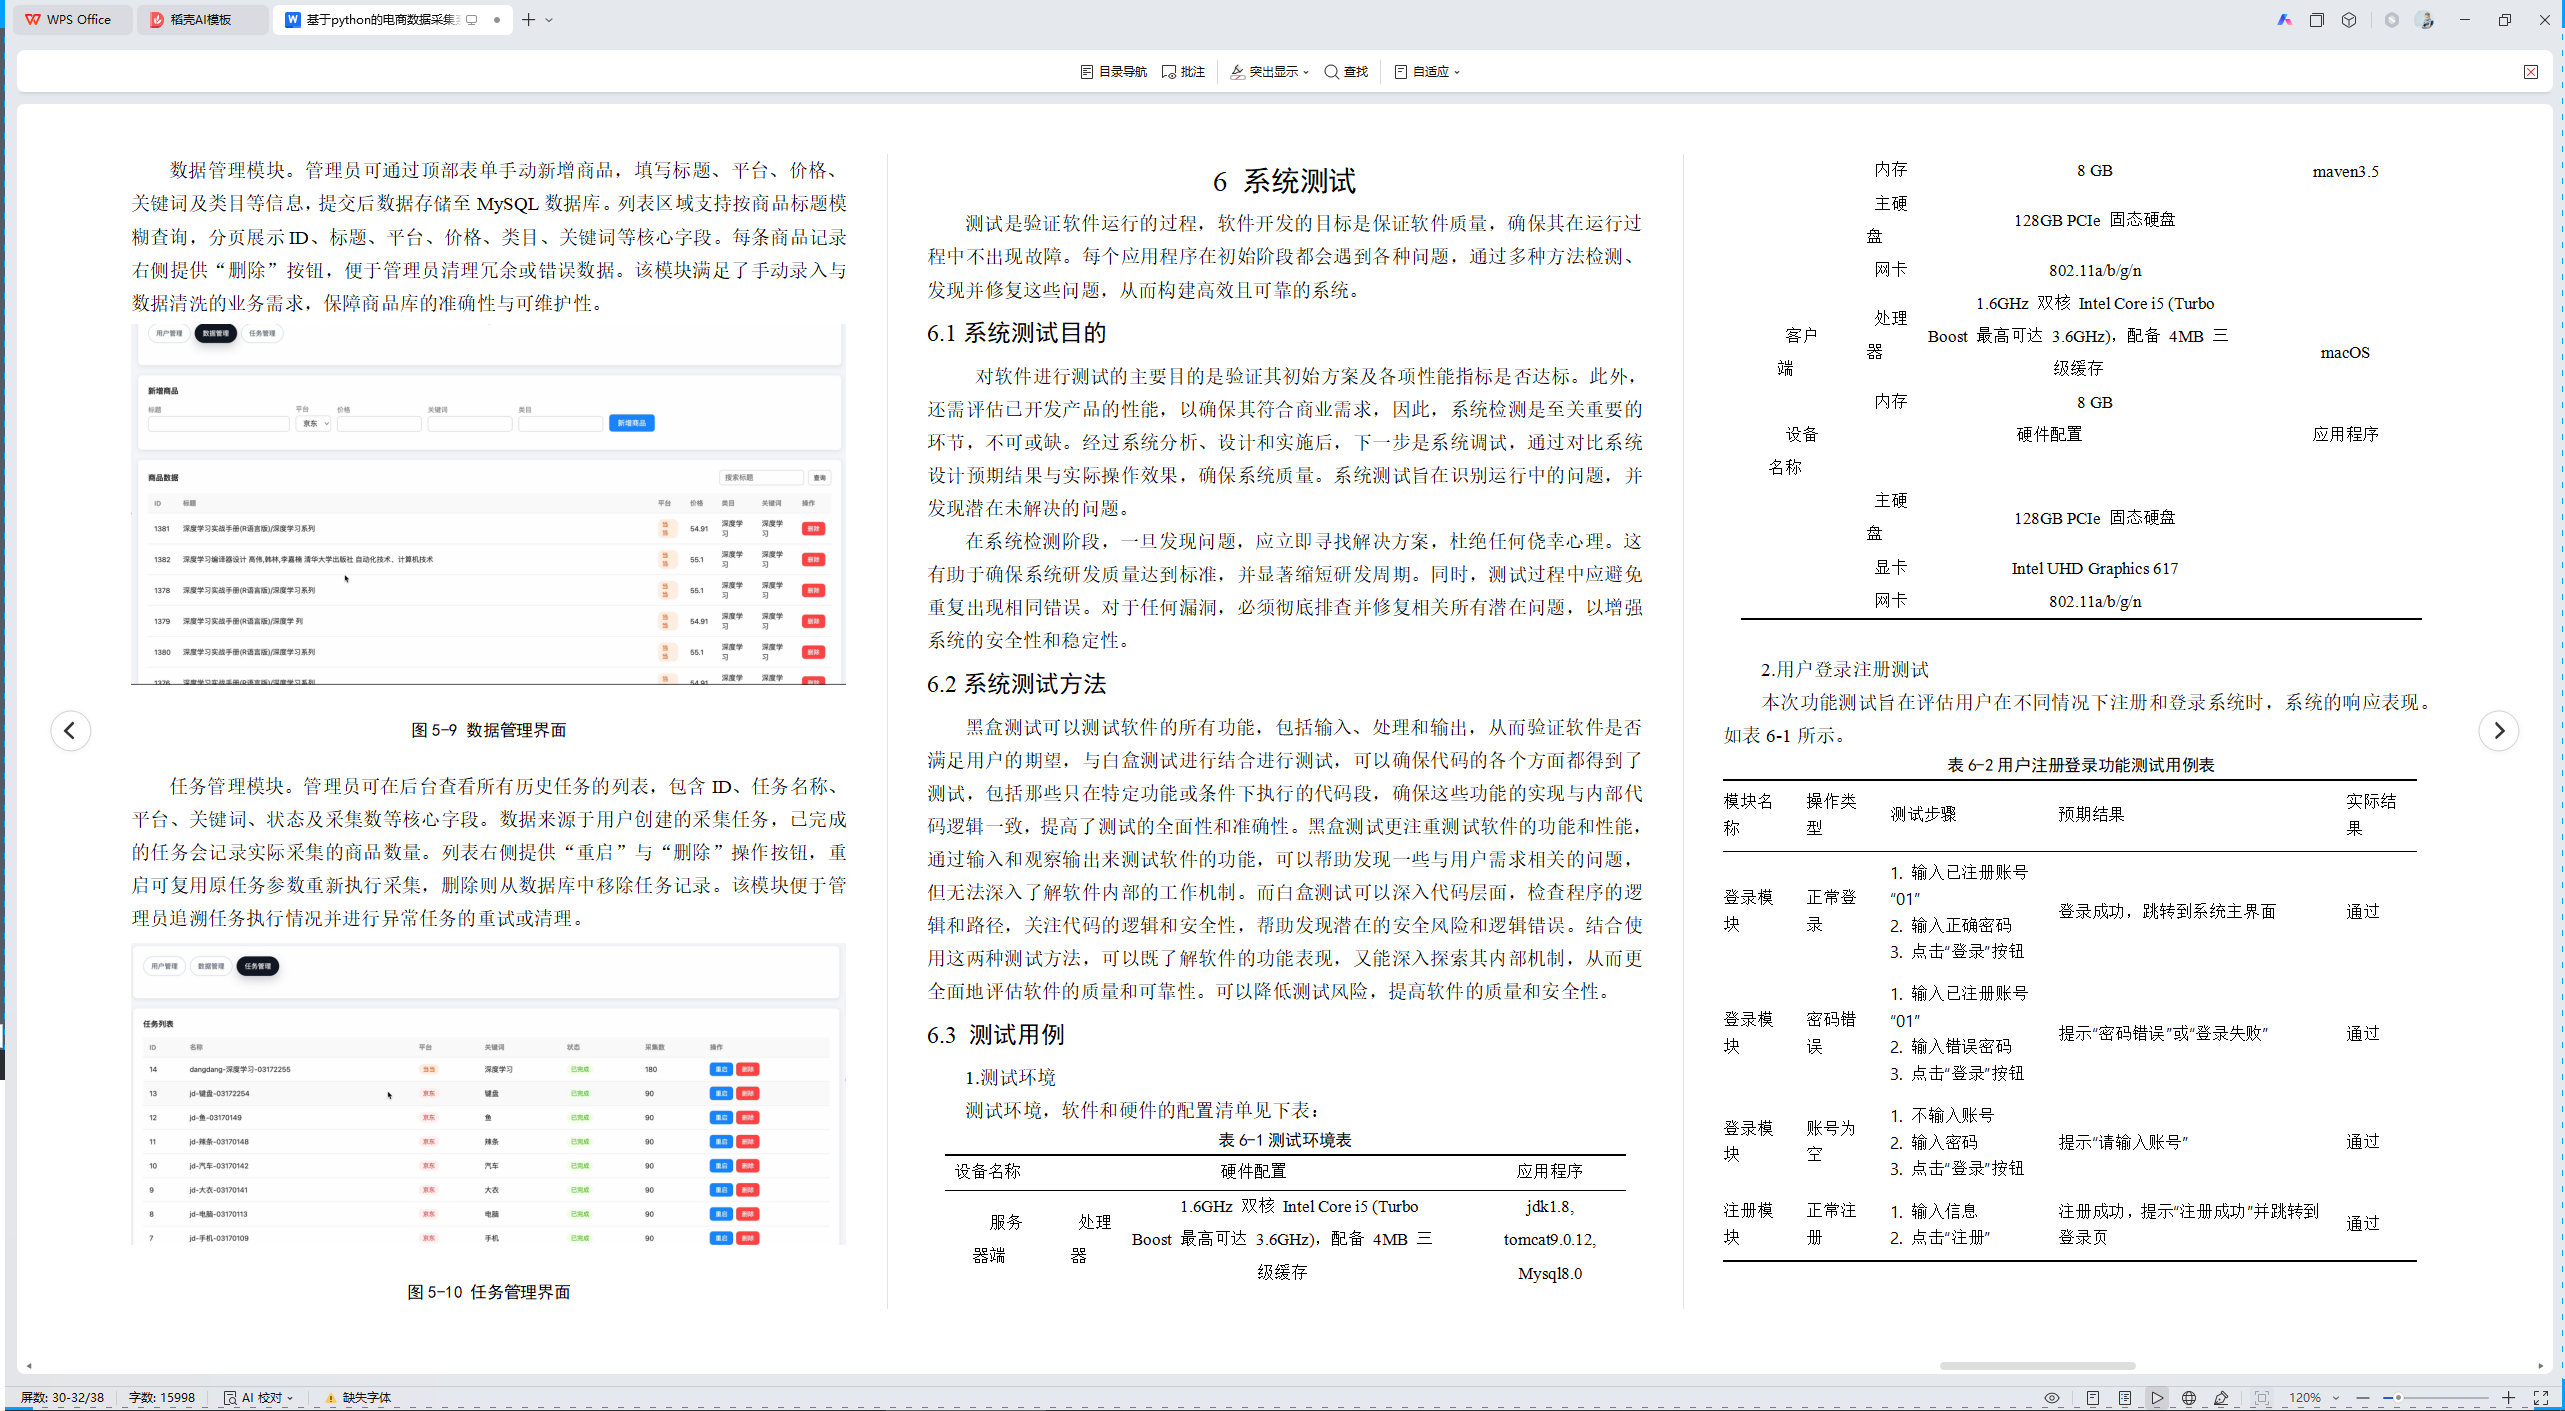Open the 120% zoom level dropdown
The width and height of the screenshot is (2565, 1411).
click(2313, 1398)
